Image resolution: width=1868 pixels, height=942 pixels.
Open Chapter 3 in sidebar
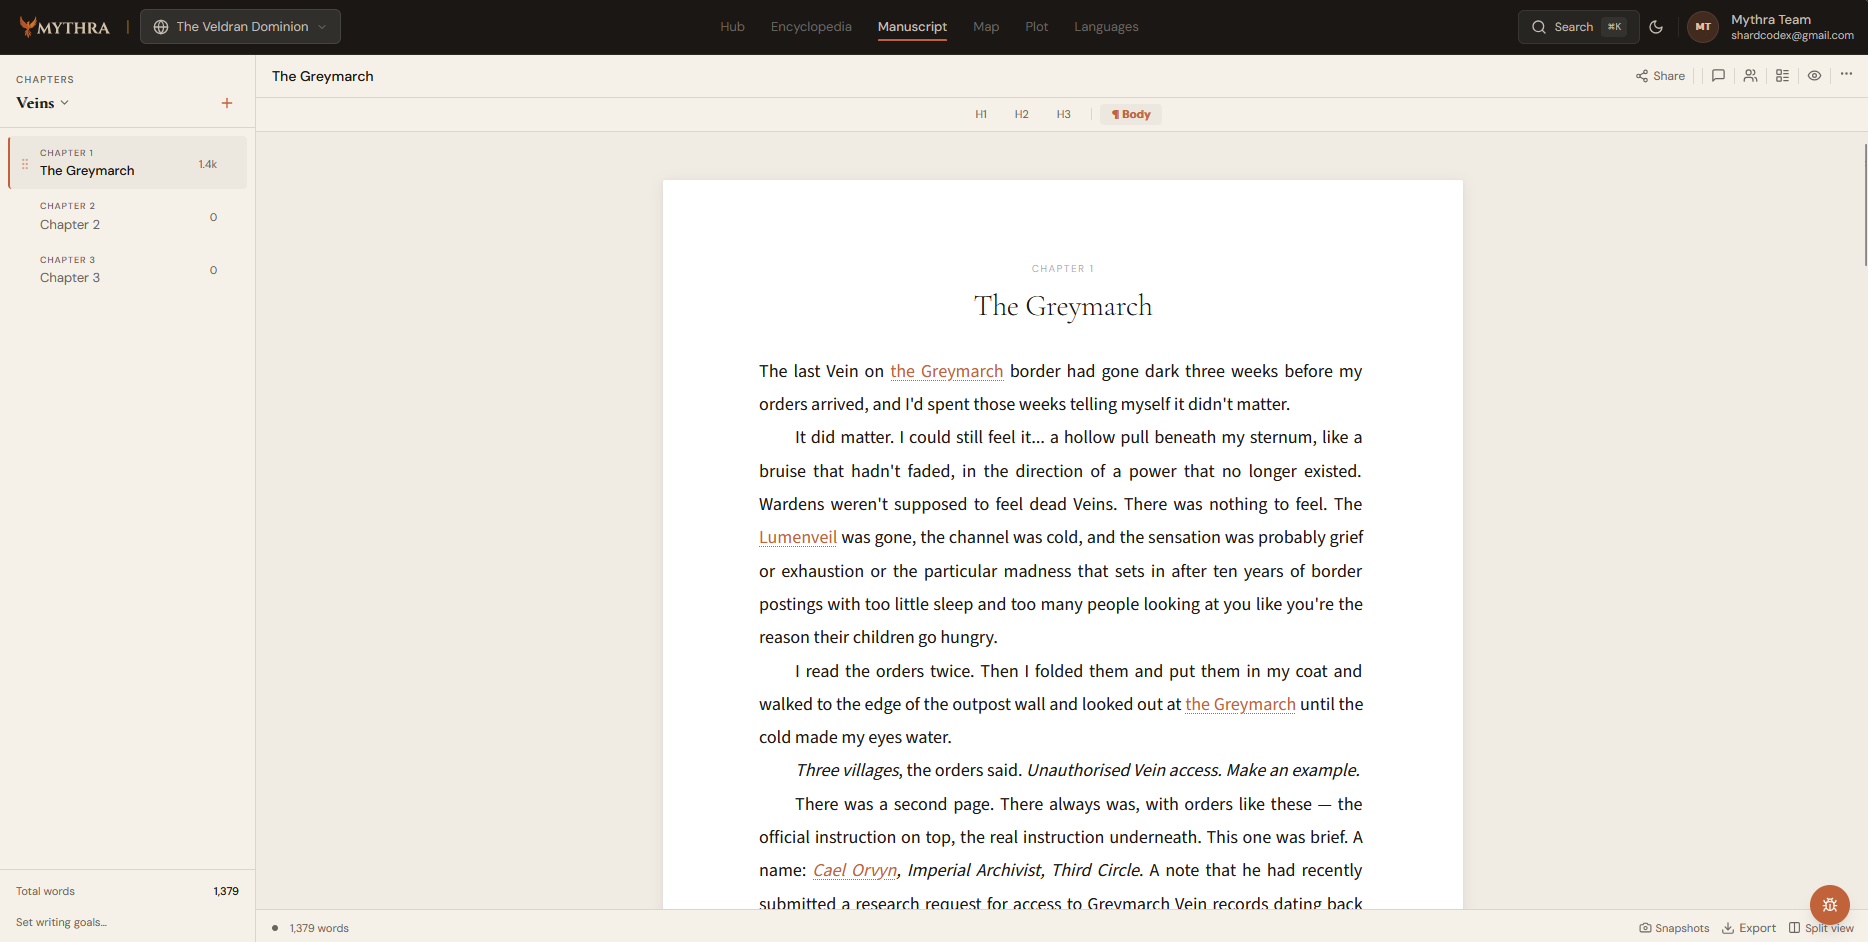coord(127,269)
